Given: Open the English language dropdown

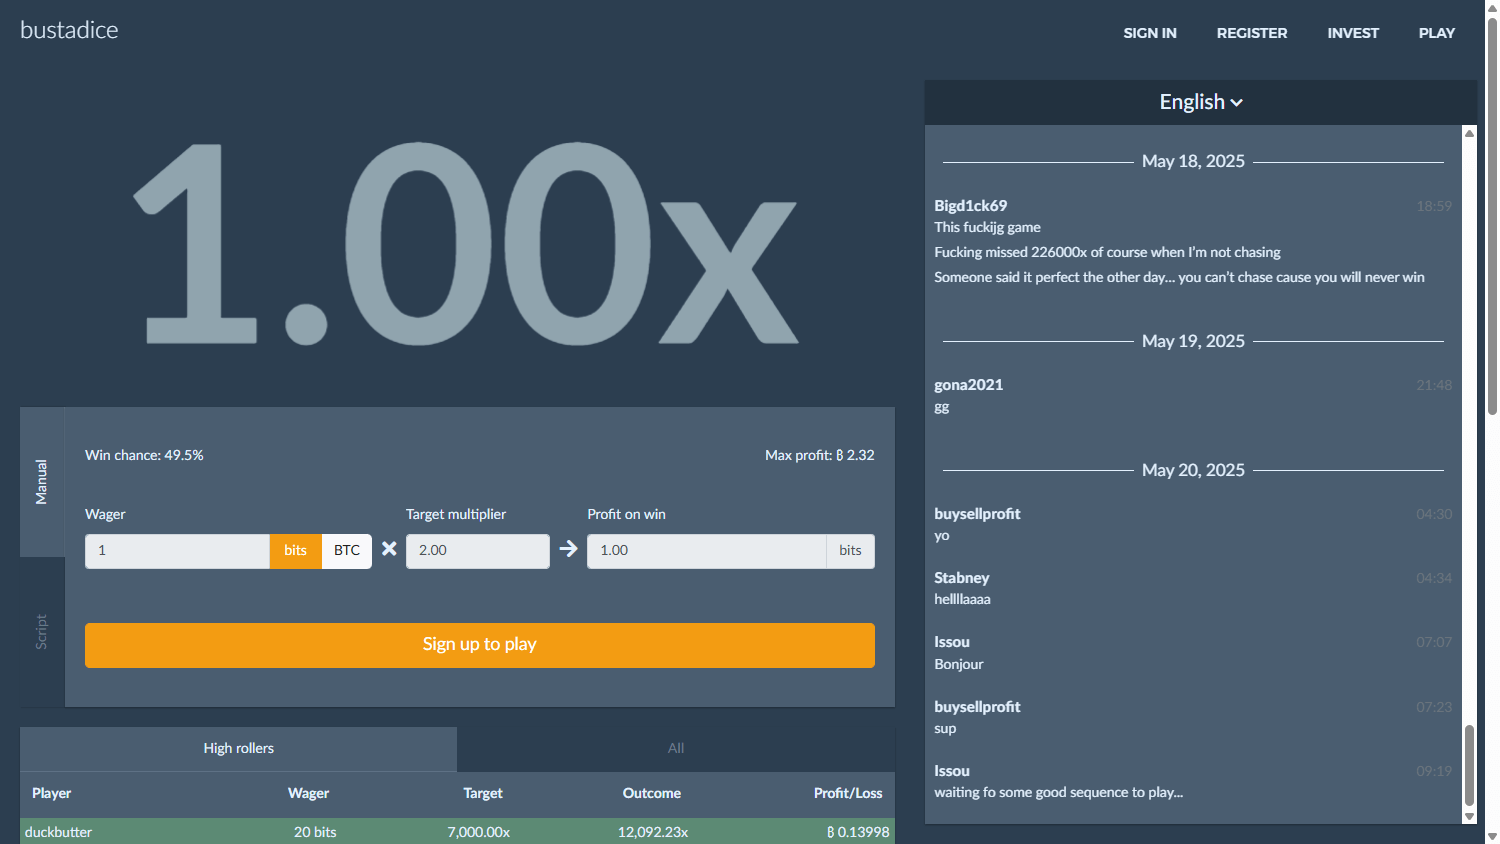Looking at the screenshot, I should (x=1200, y=102).
